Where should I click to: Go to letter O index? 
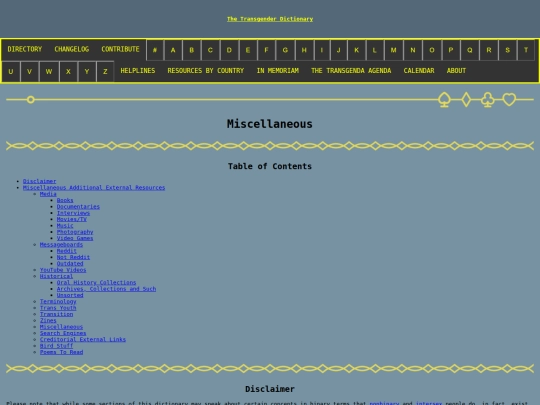click(x=432, y=50)
